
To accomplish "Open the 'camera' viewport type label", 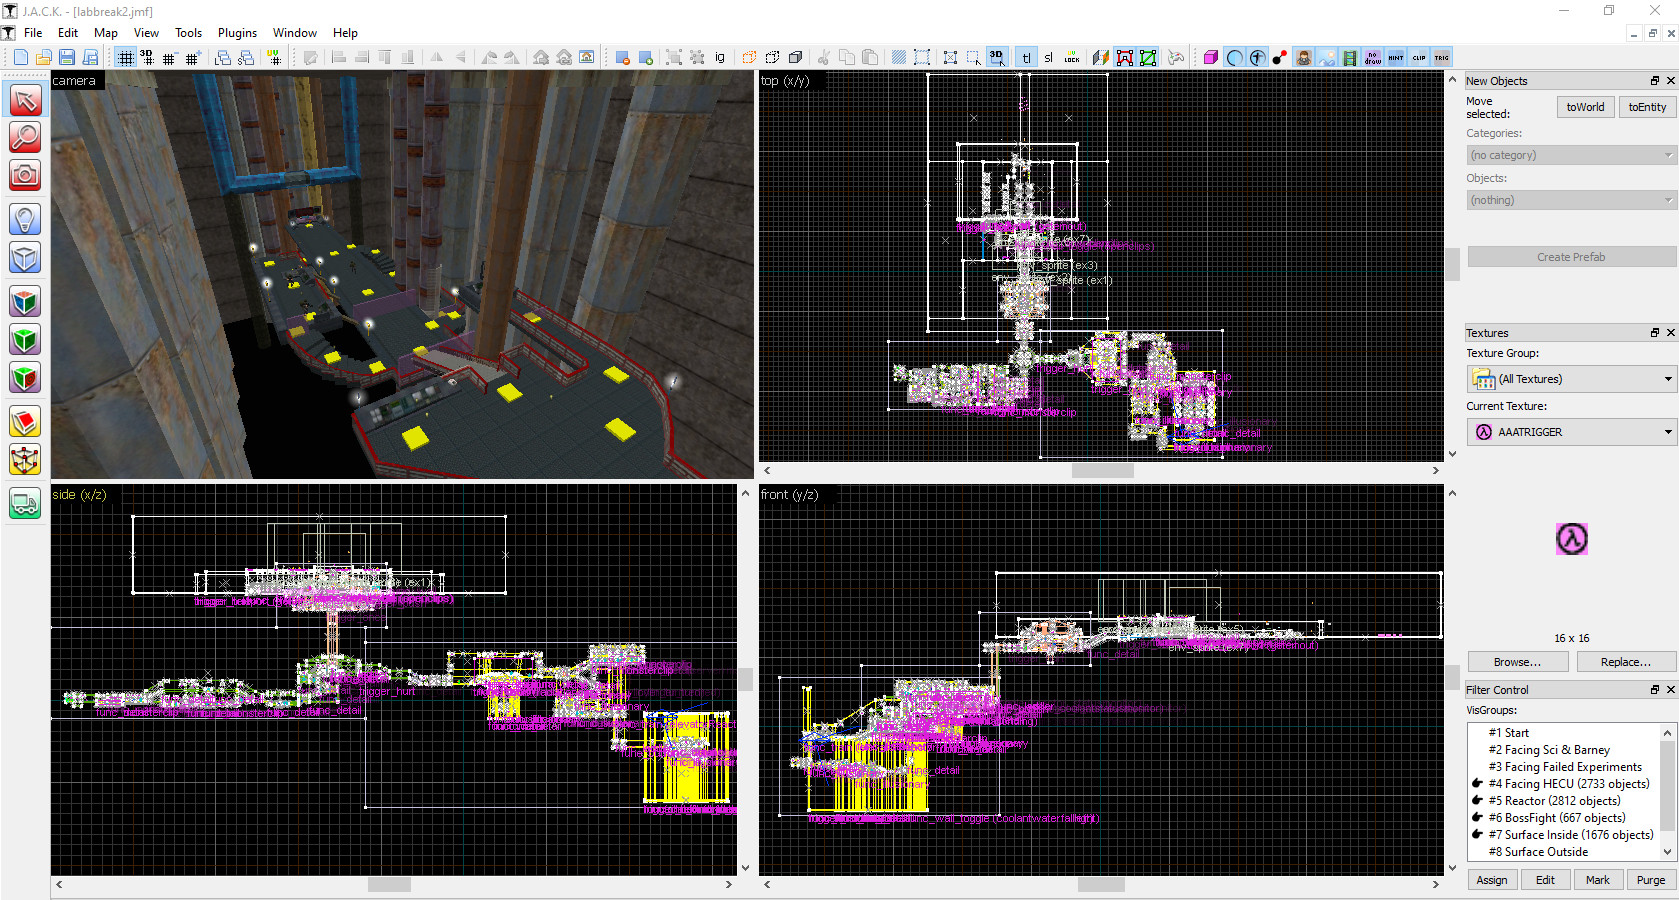I will pos(74,81).
